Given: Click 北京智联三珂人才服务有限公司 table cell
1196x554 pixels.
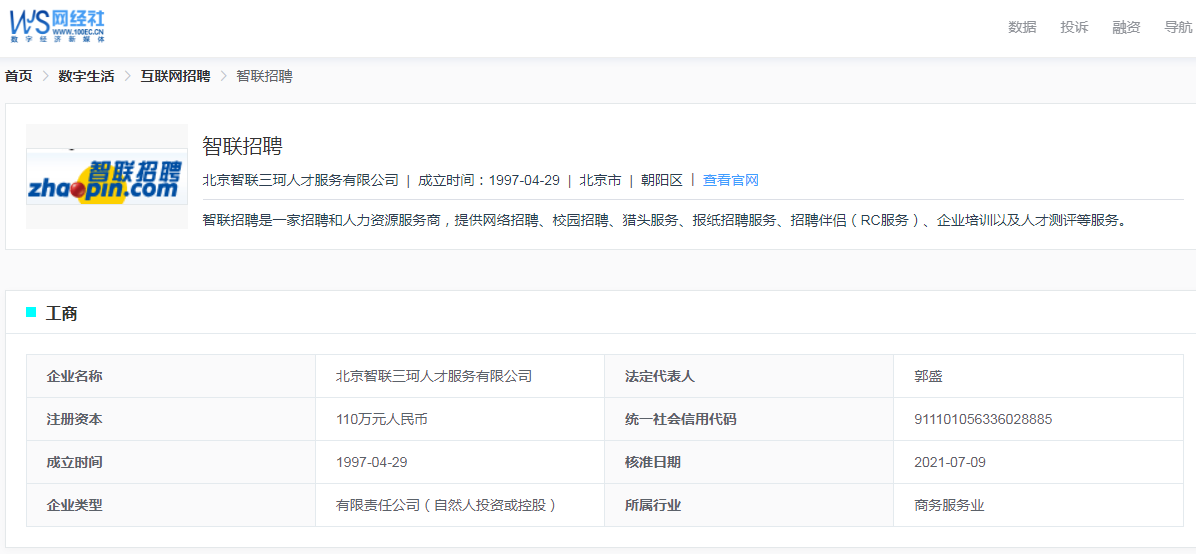Looking at the screenshot, I should point(460,376).
